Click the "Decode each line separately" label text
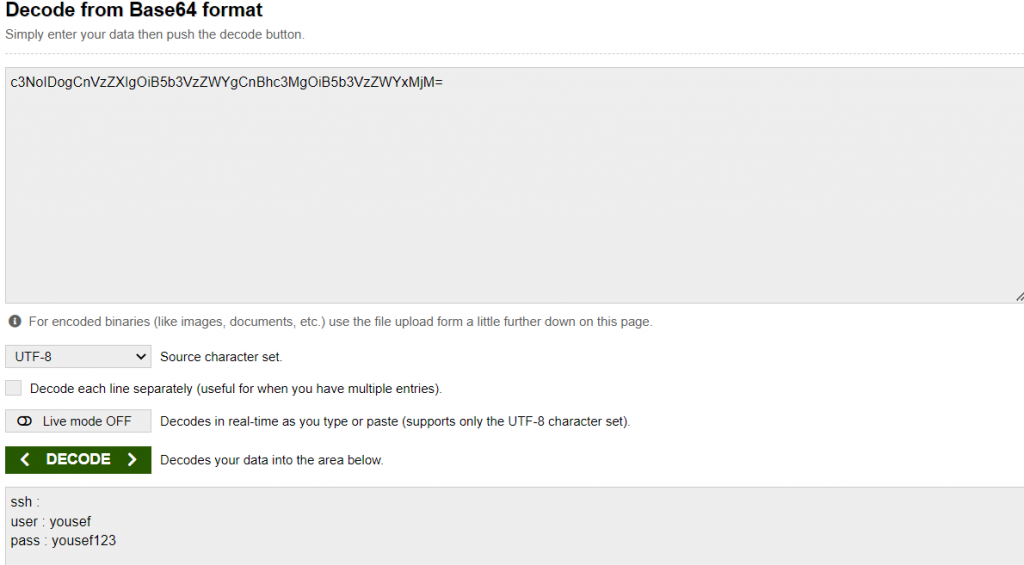The image size is (1024, 565). point(236,388)
